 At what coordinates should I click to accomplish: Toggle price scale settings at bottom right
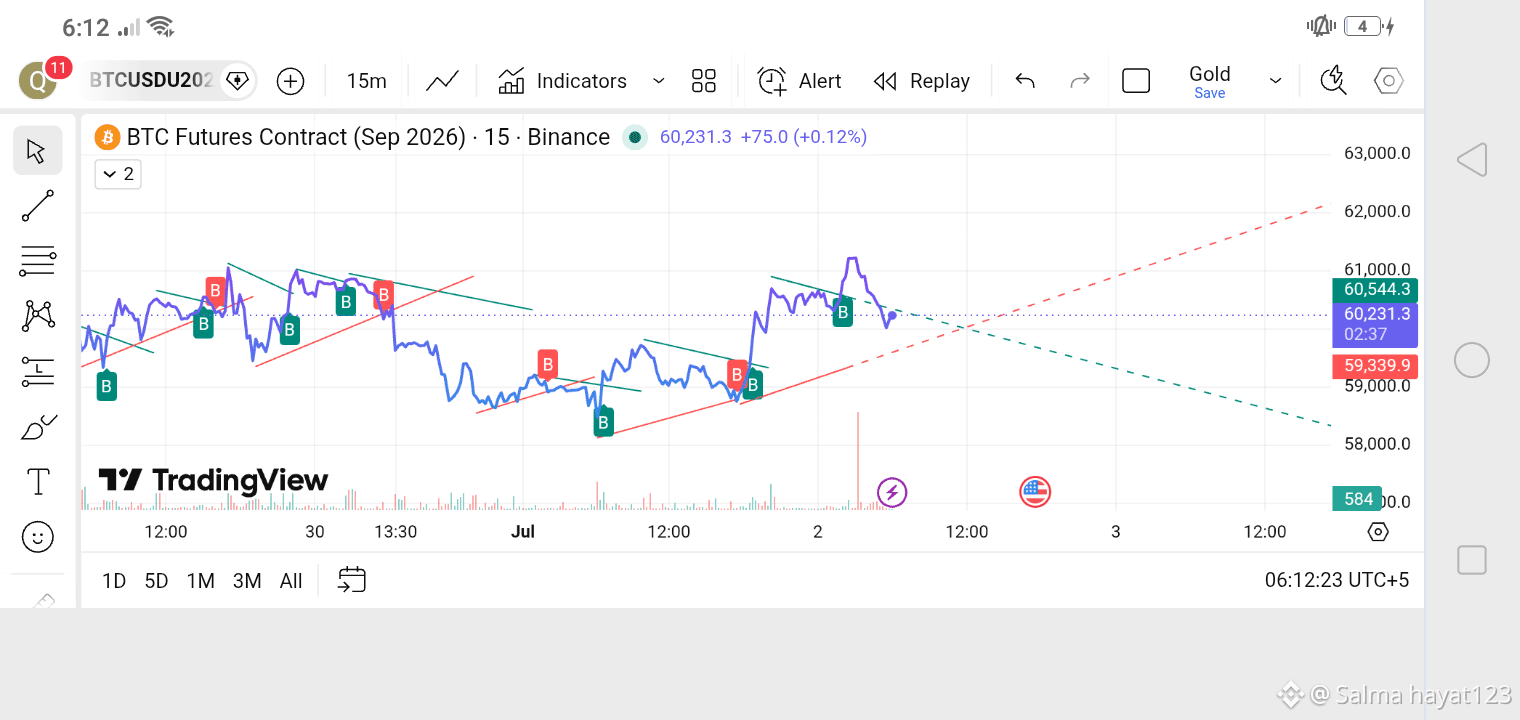(x=1378, y=532)
